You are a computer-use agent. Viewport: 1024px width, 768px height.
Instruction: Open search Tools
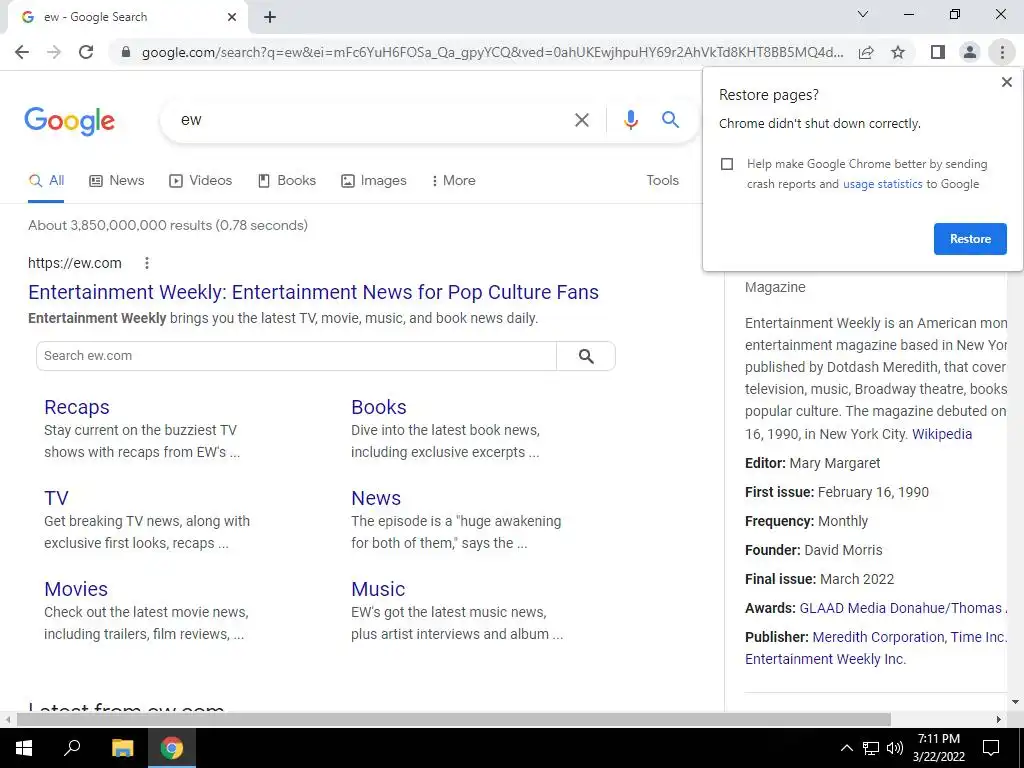tap(662, 181)
